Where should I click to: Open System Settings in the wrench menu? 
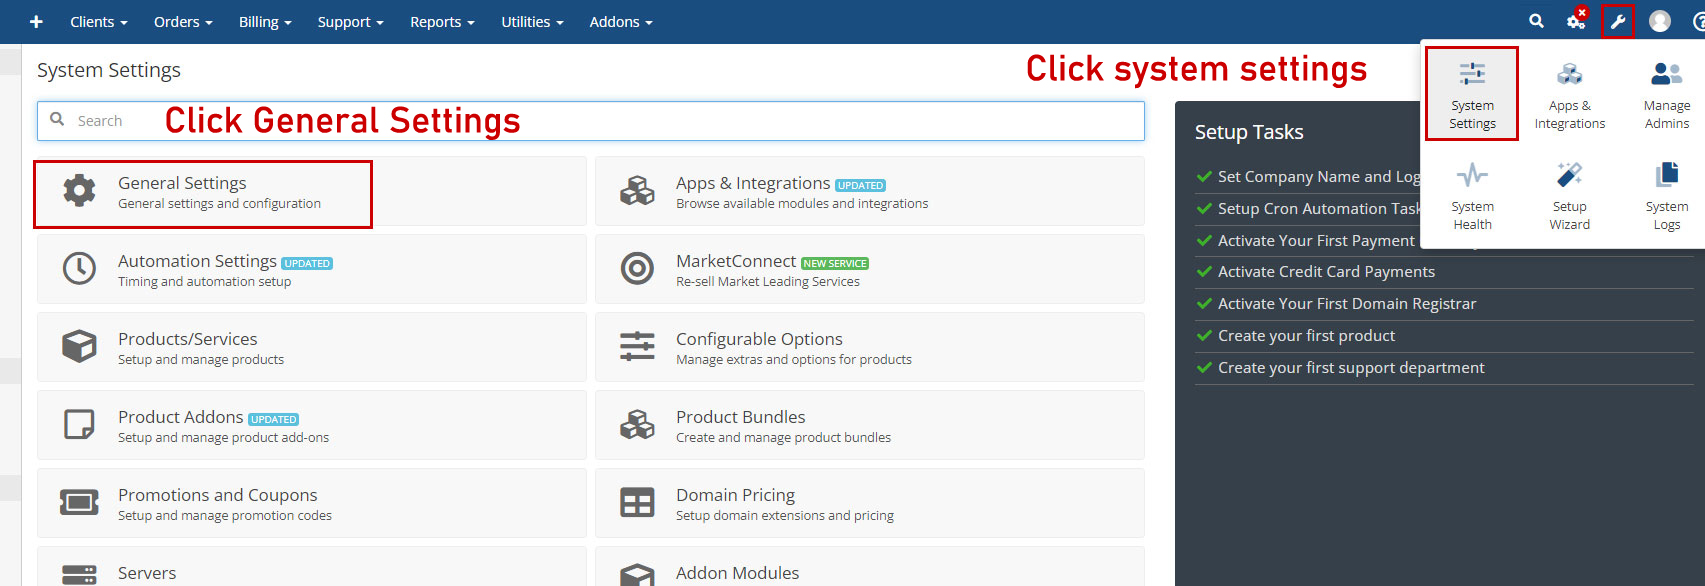(1472, 94)
